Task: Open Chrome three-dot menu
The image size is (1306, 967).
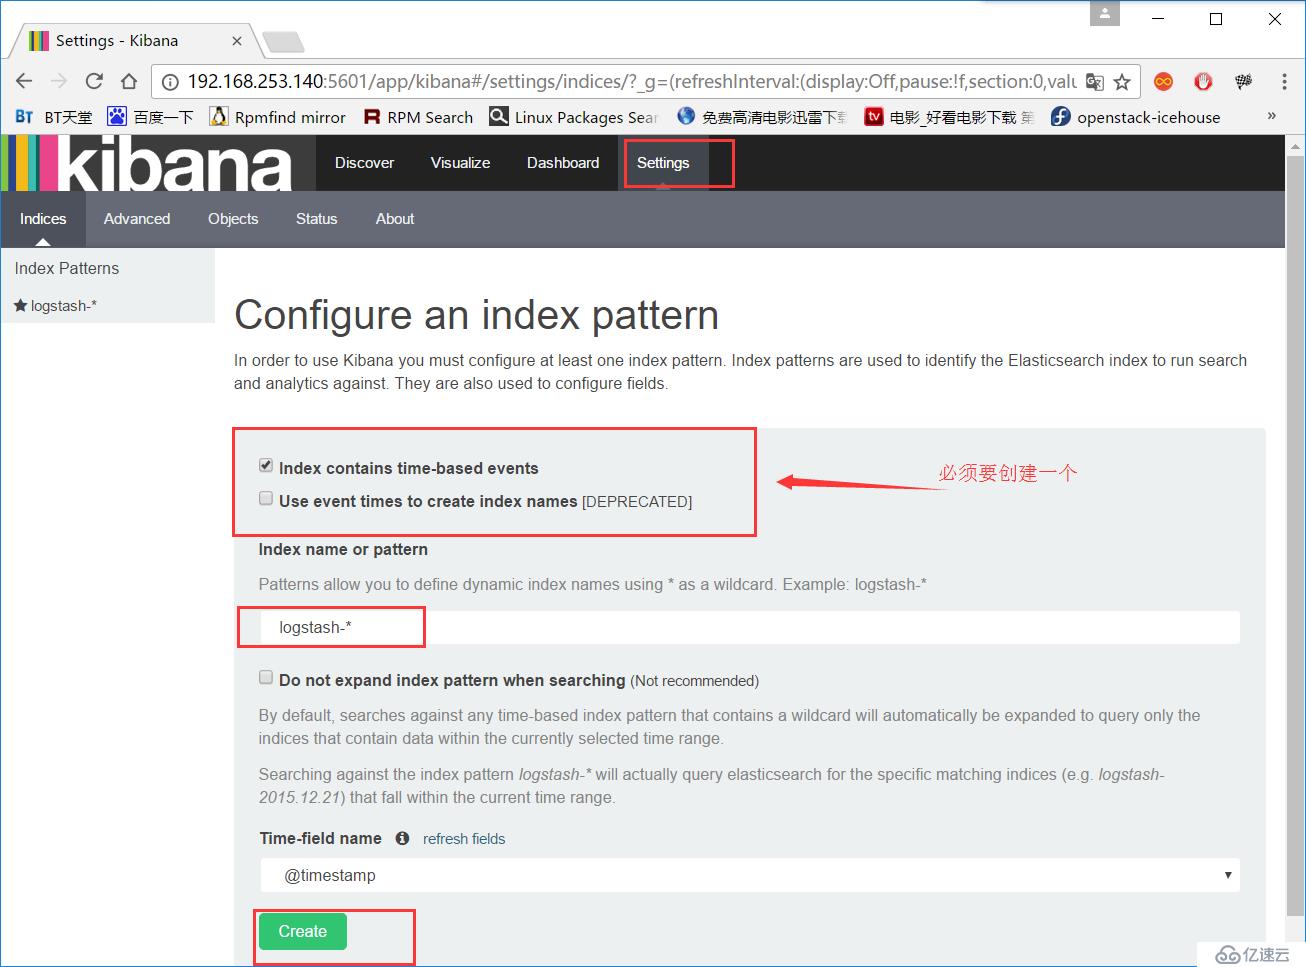Action: [1284, 81]
